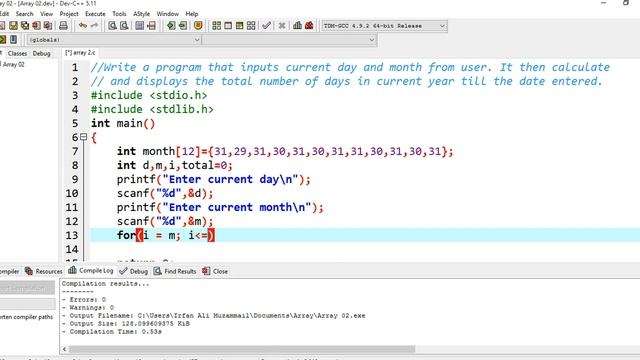Click the blue icon left of globals dropdown
Image resolution: width=640 pixels, height=360 pixels.
[13, 40]
